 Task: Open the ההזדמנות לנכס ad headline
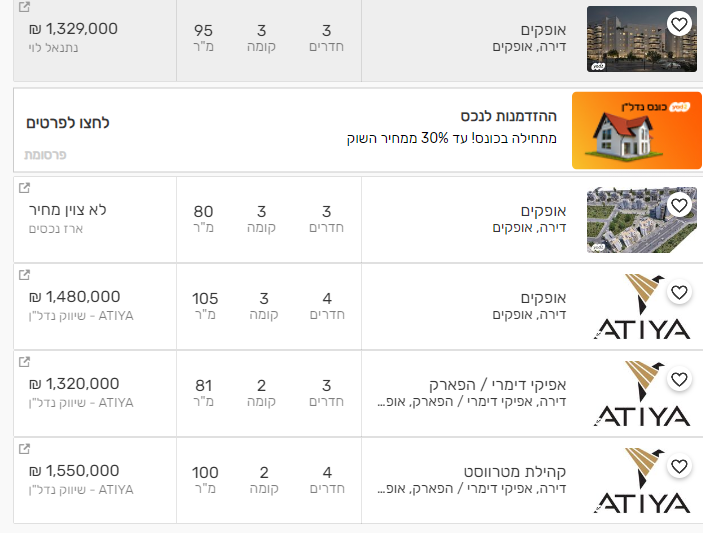click(509, 116)
